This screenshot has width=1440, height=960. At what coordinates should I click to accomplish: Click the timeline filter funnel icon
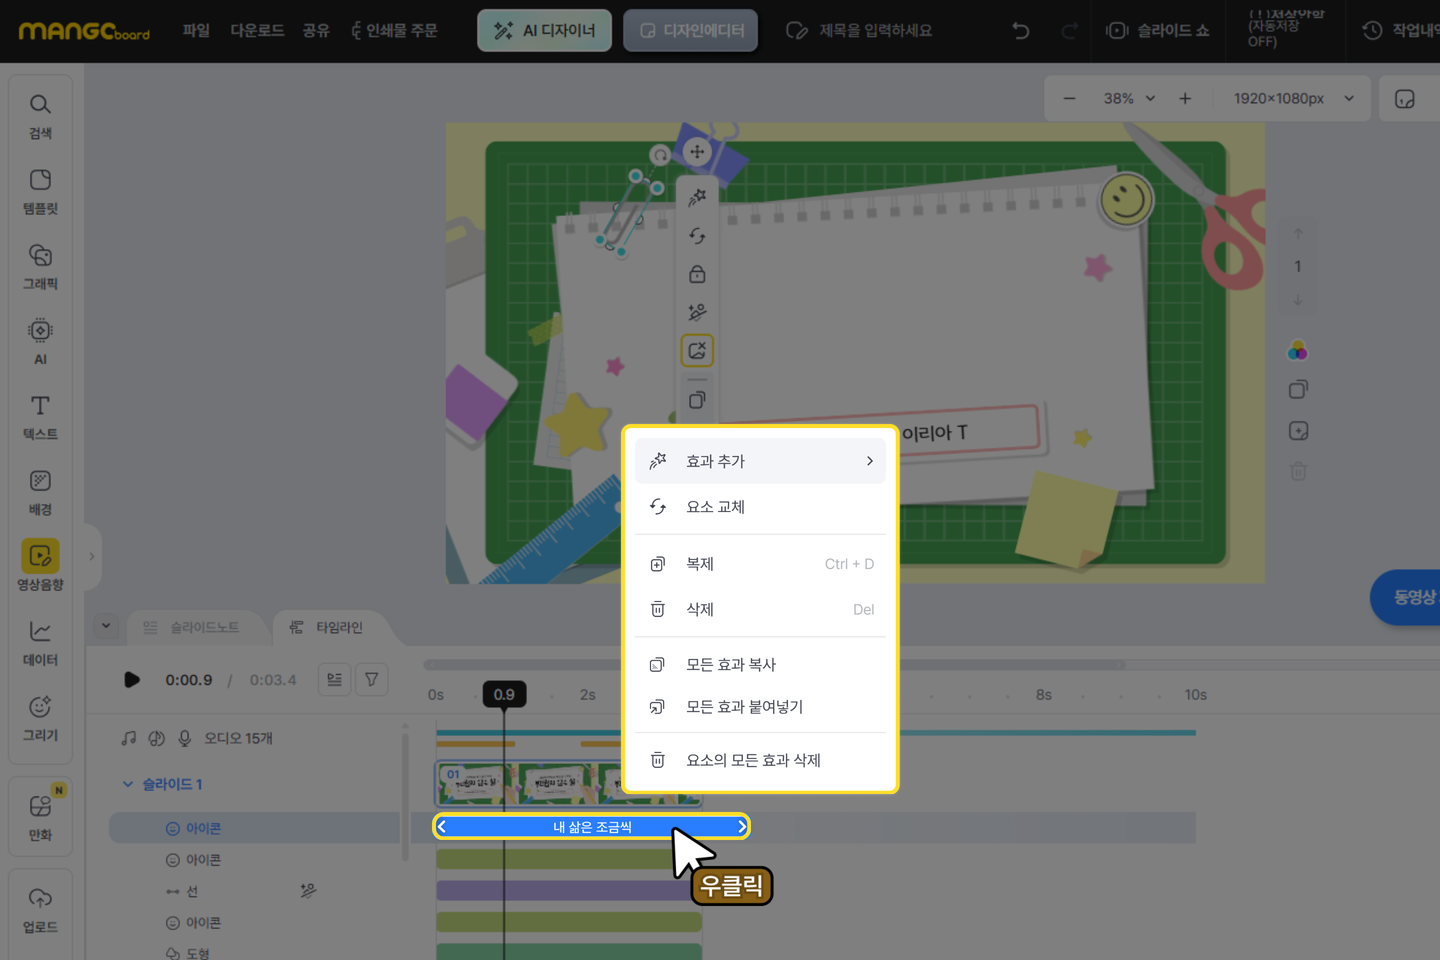click(371, 680)
